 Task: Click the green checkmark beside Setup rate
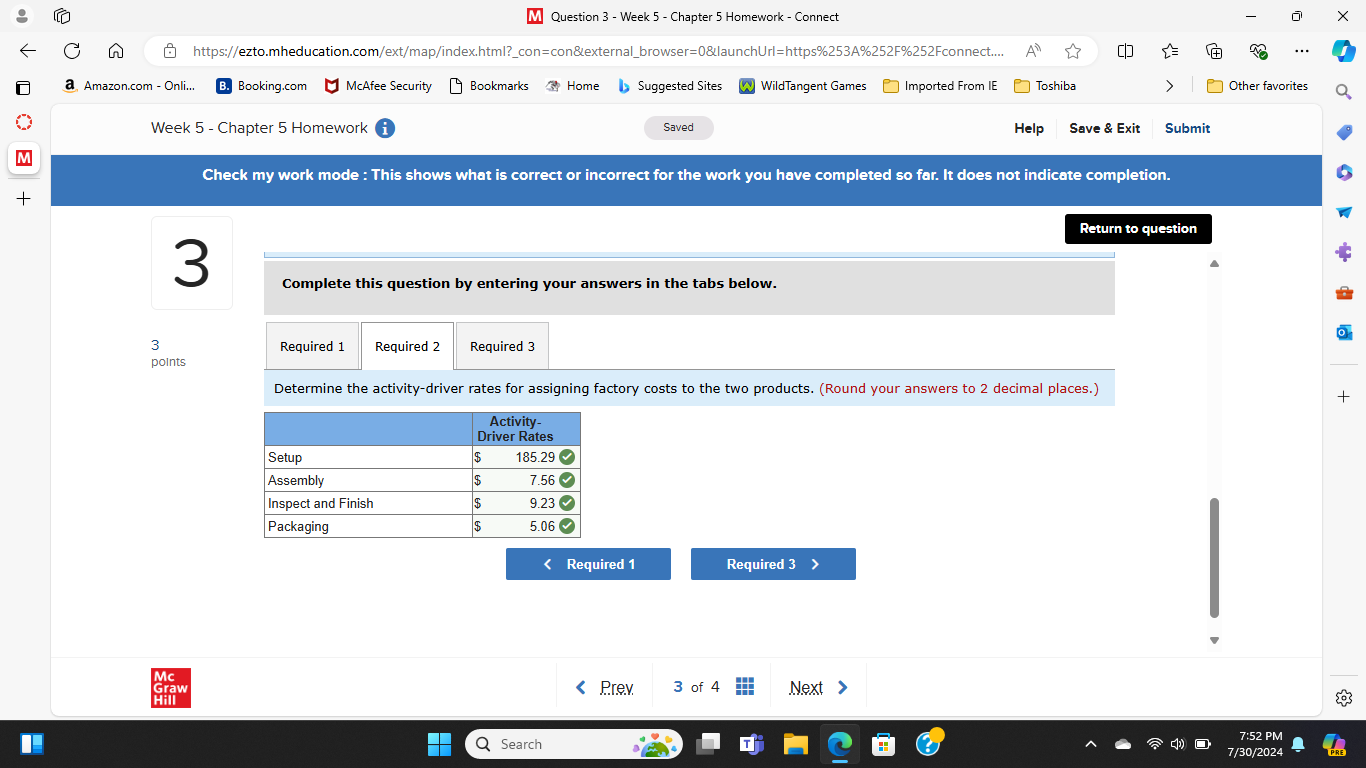(567, 456)
